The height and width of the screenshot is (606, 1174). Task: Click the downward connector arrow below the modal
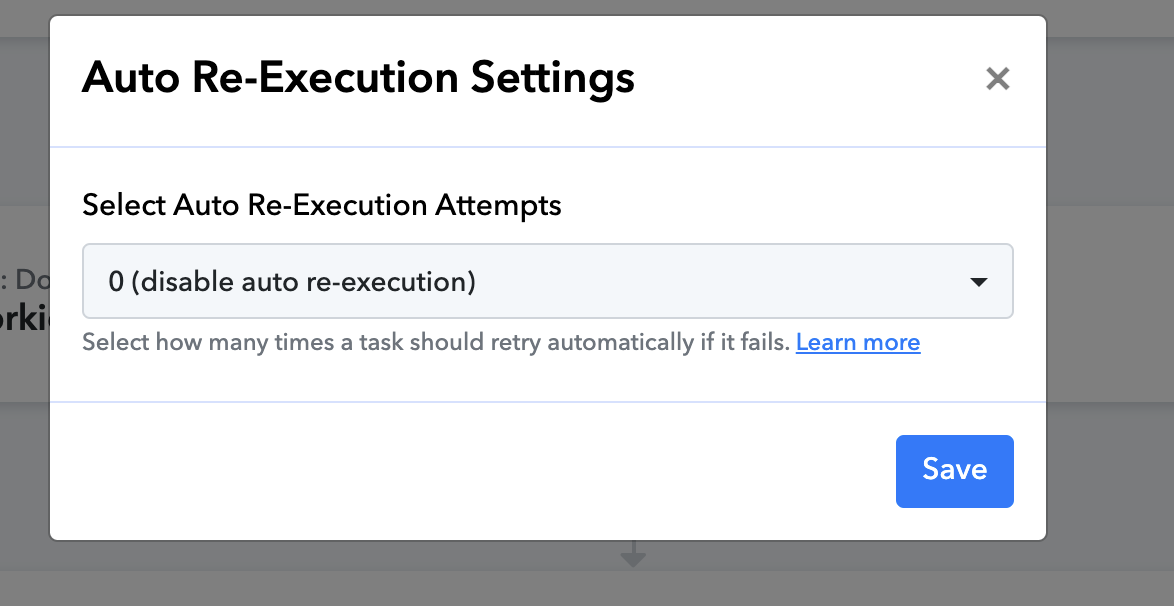coord(633,554)
